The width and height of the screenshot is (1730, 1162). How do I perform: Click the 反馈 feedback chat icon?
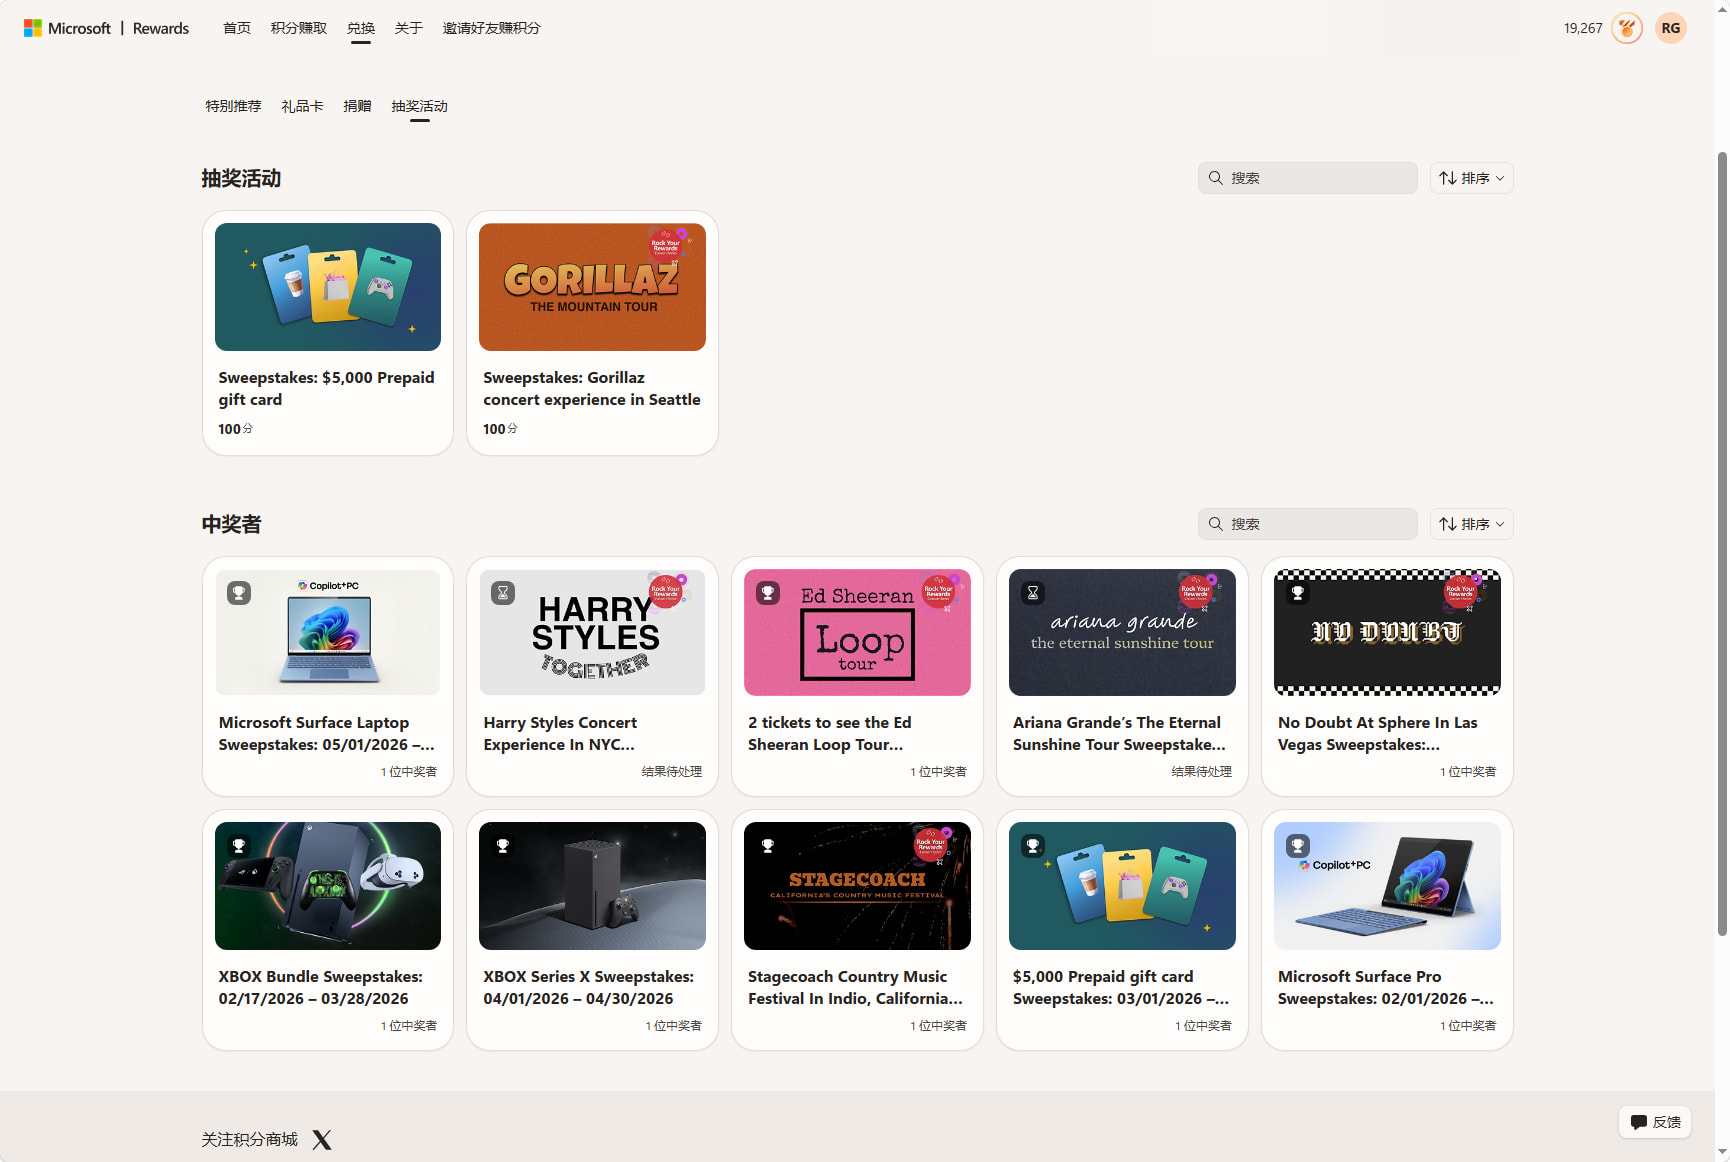coord(1639,1122)
